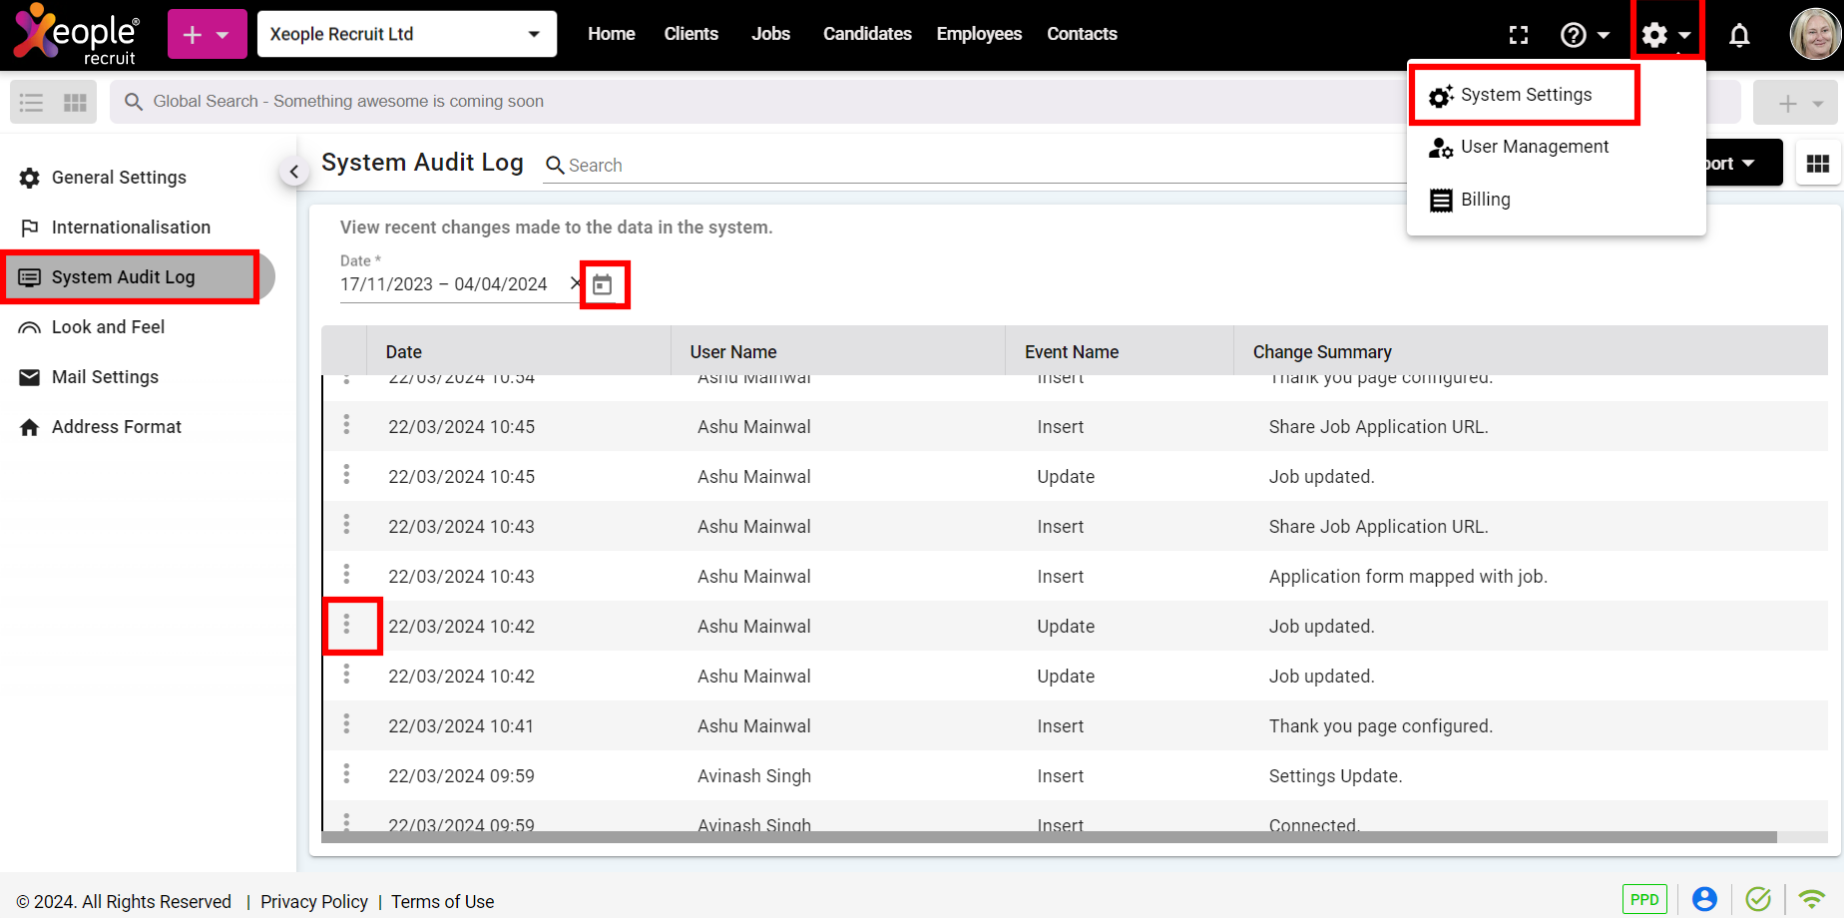
Task: Open the Candidates menu
Action: [867, 34]
